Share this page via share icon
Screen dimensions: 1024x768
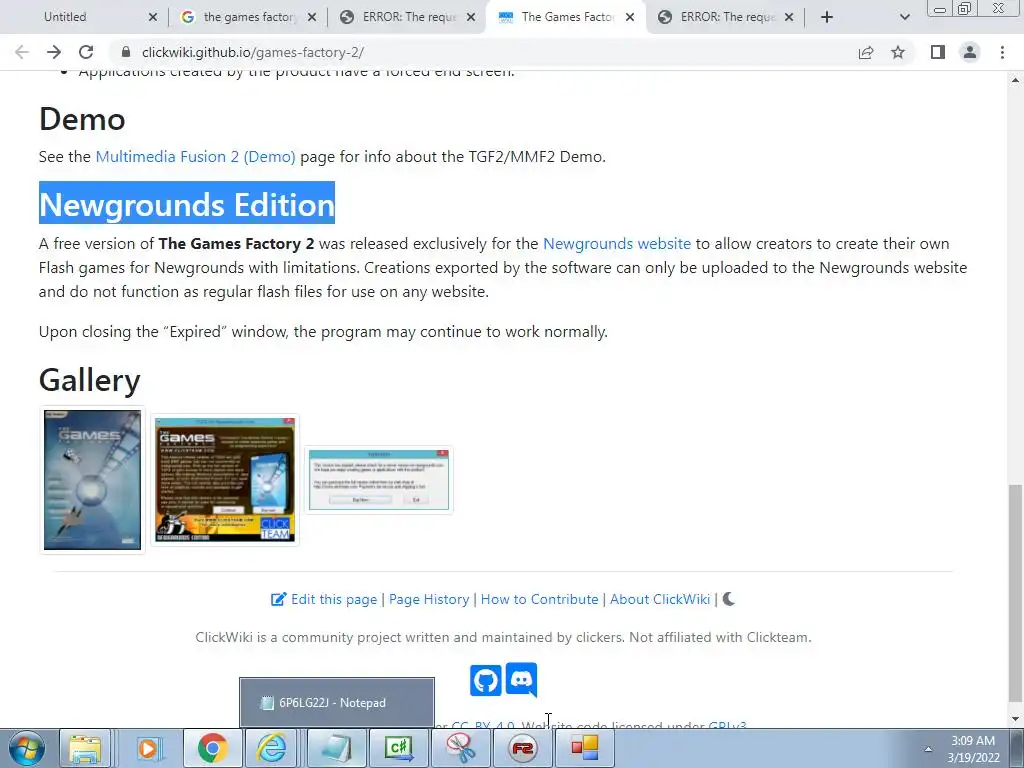[x=866, y=52]
